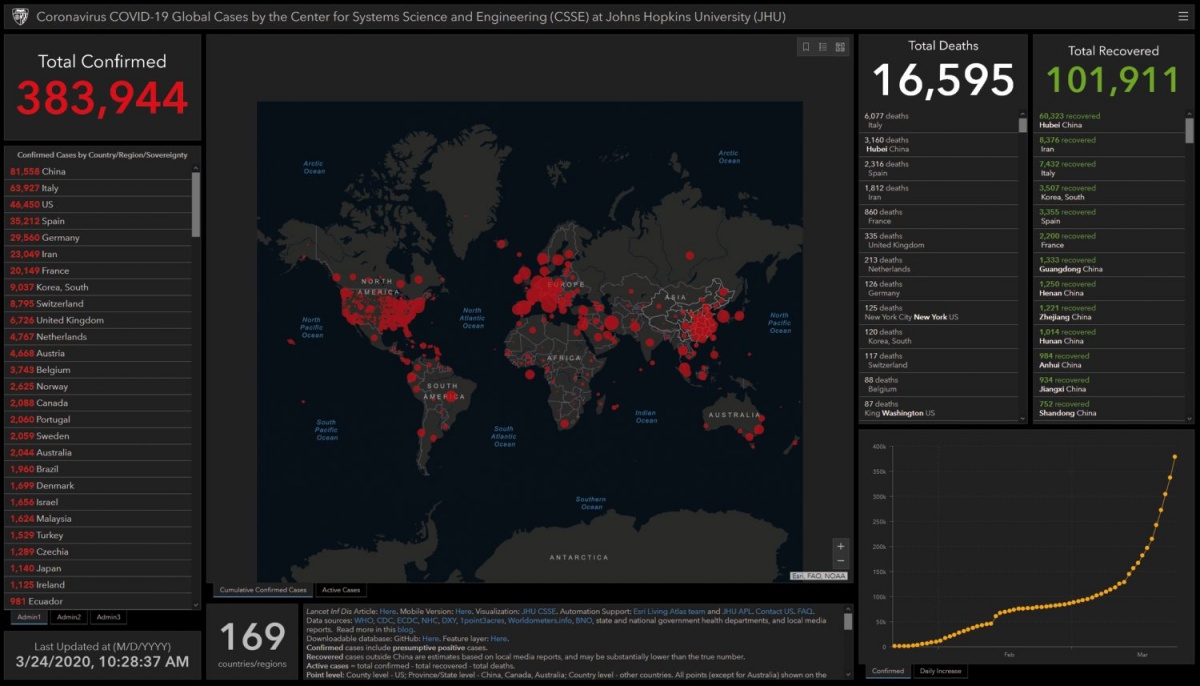Switch chart to the Confirmed tab
The image size is (1200, 686).
(886, 671)
